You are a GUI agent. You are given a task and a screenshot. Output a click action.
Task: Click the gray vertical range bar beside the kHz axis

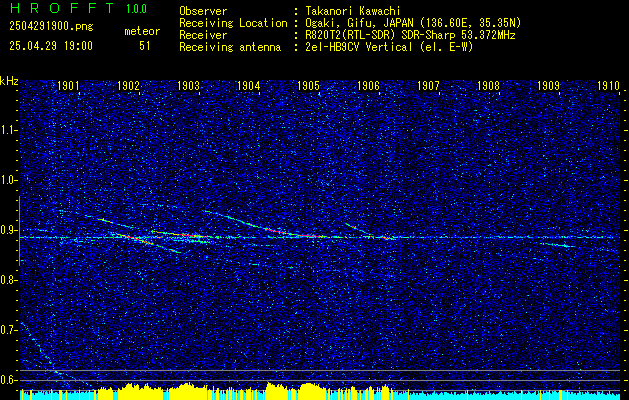pos(19,231)
